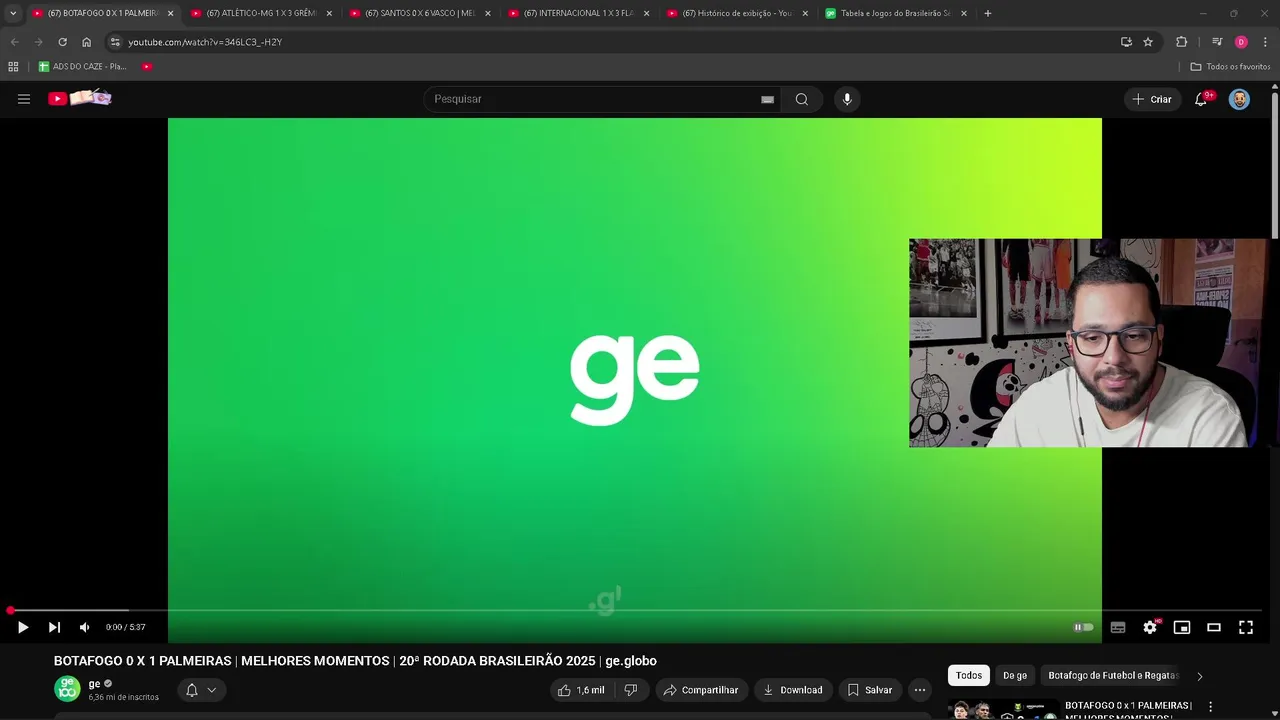Open media controls icon in toolbar

click(x=1217, y=42)
